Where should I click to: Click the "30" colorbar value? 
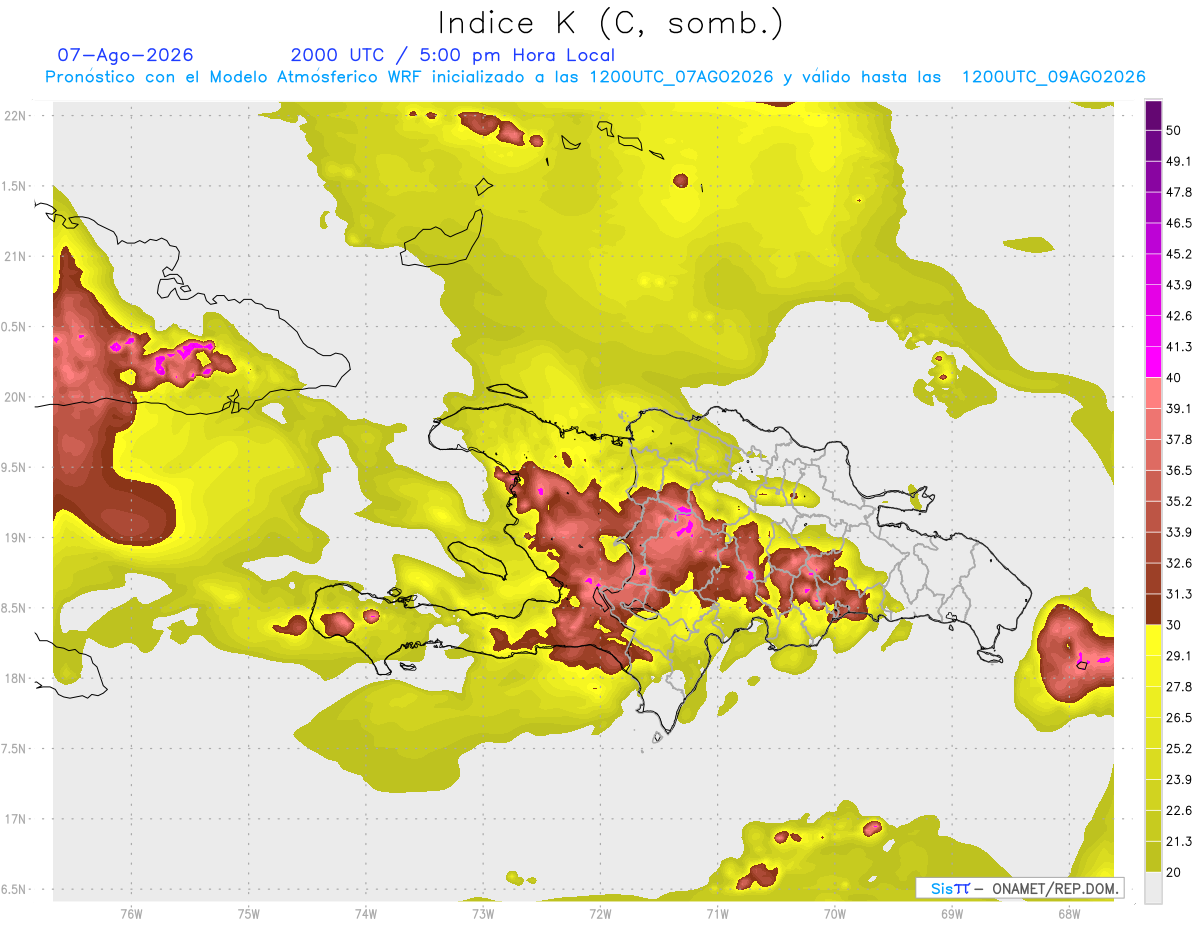1175,625
